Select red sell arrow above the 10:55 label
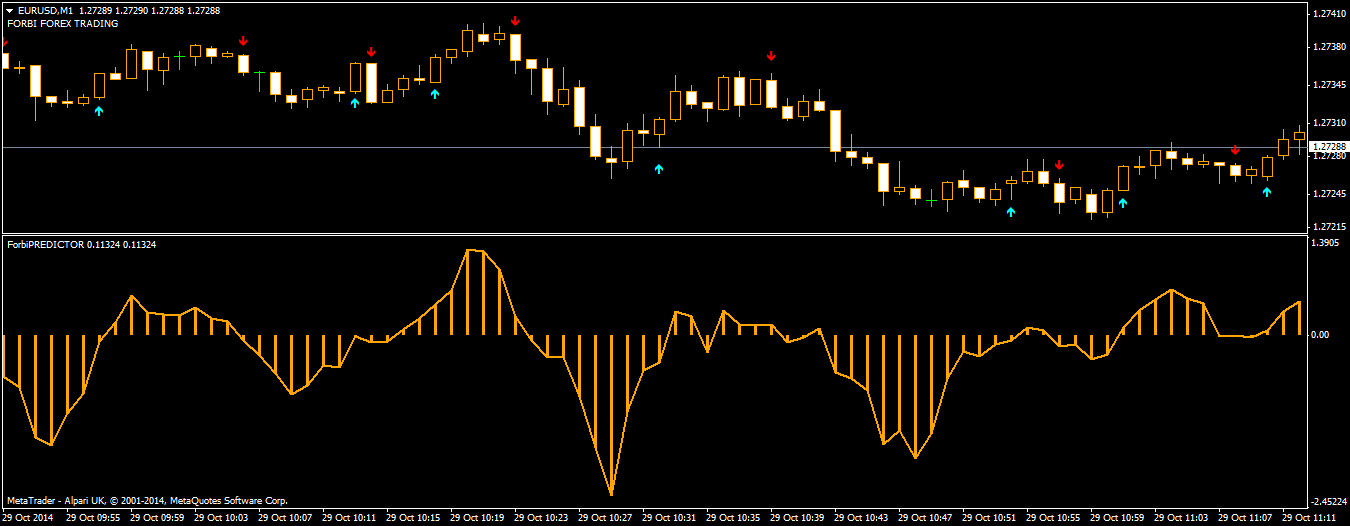This screenshot has height=526, width=1350. click(1059, 165)
